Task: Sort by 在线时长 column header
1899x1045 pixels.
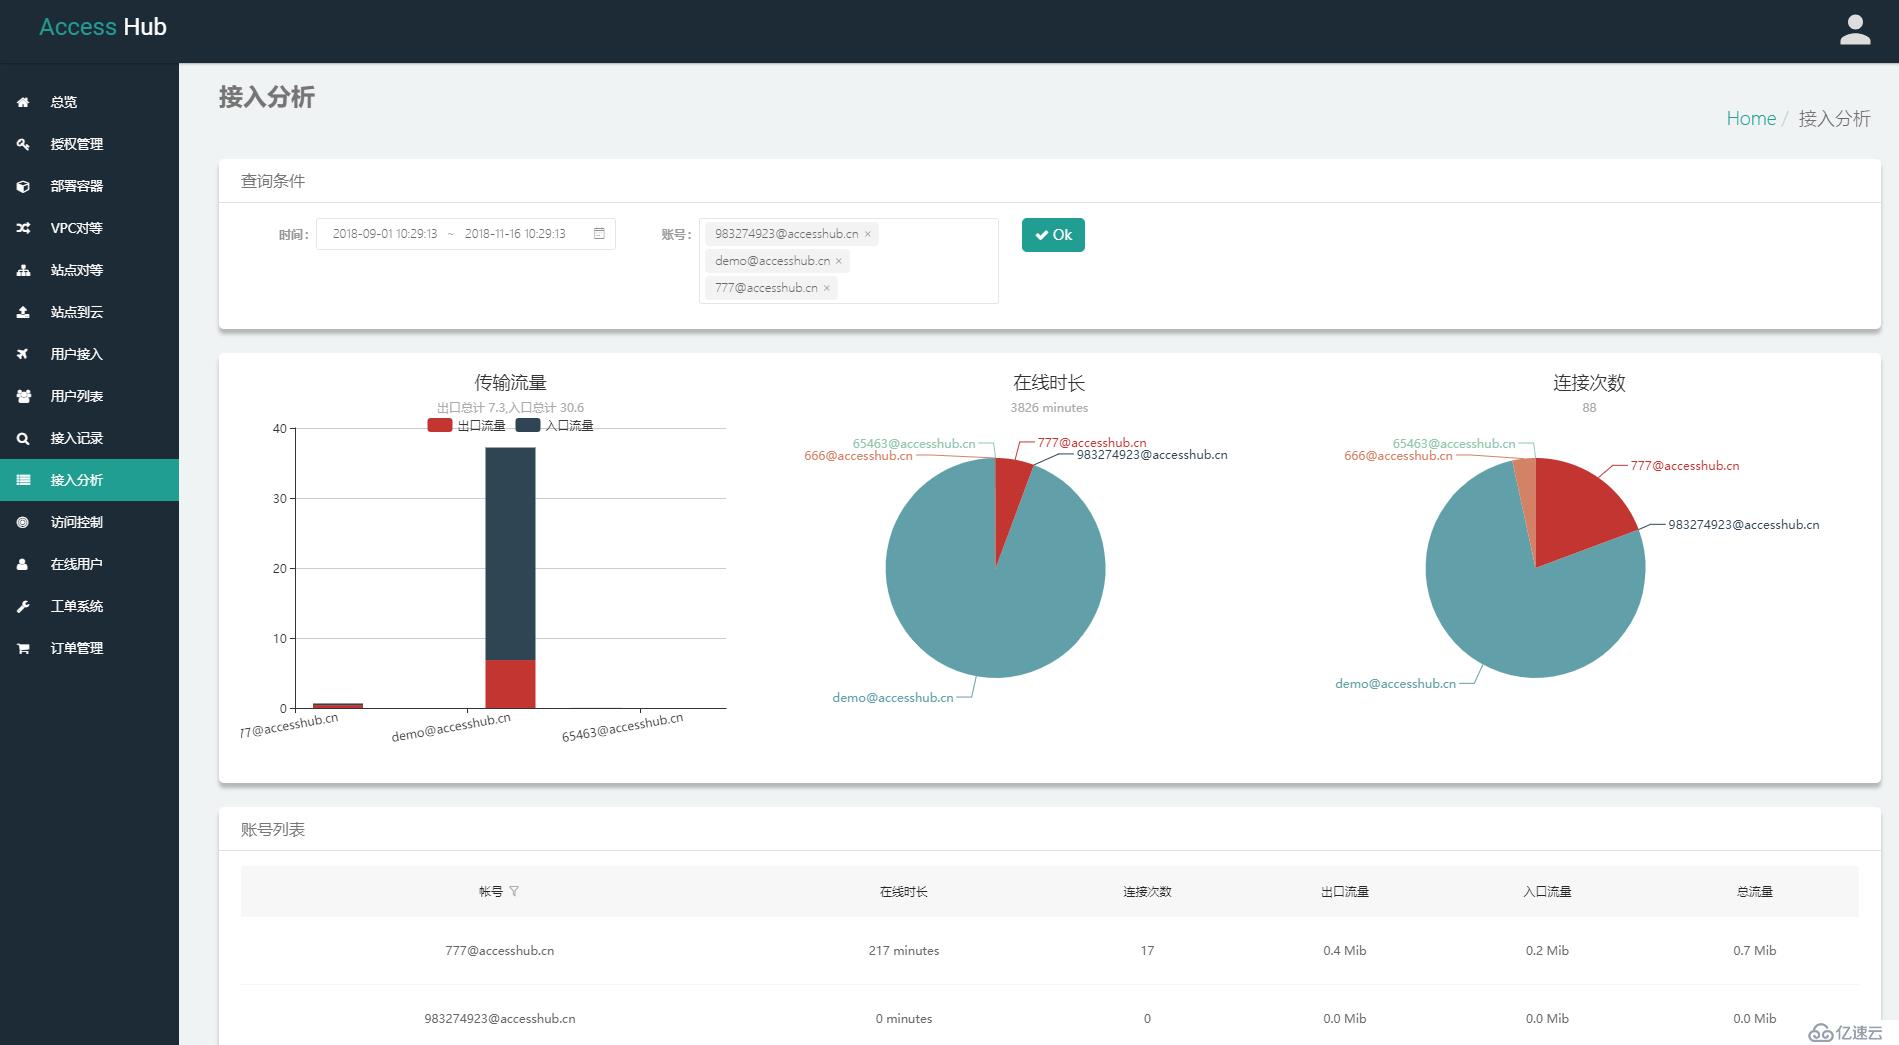Action: click(x=903, y=891)
